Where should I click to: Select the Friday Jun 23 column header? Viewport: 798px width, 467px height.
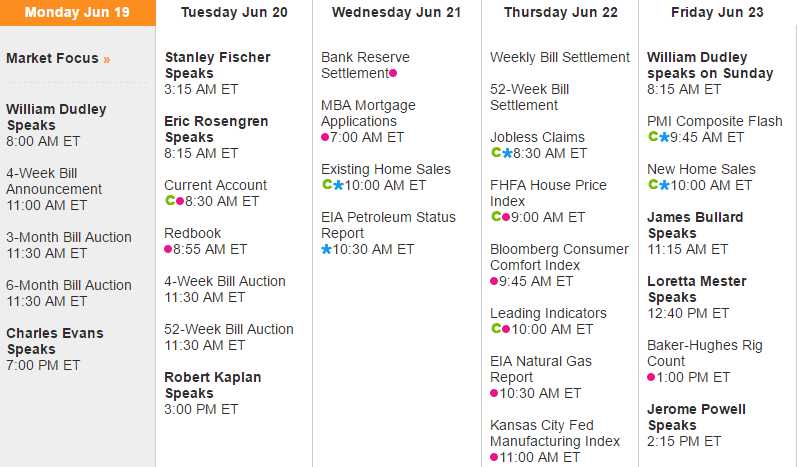[x=717, y=13]
